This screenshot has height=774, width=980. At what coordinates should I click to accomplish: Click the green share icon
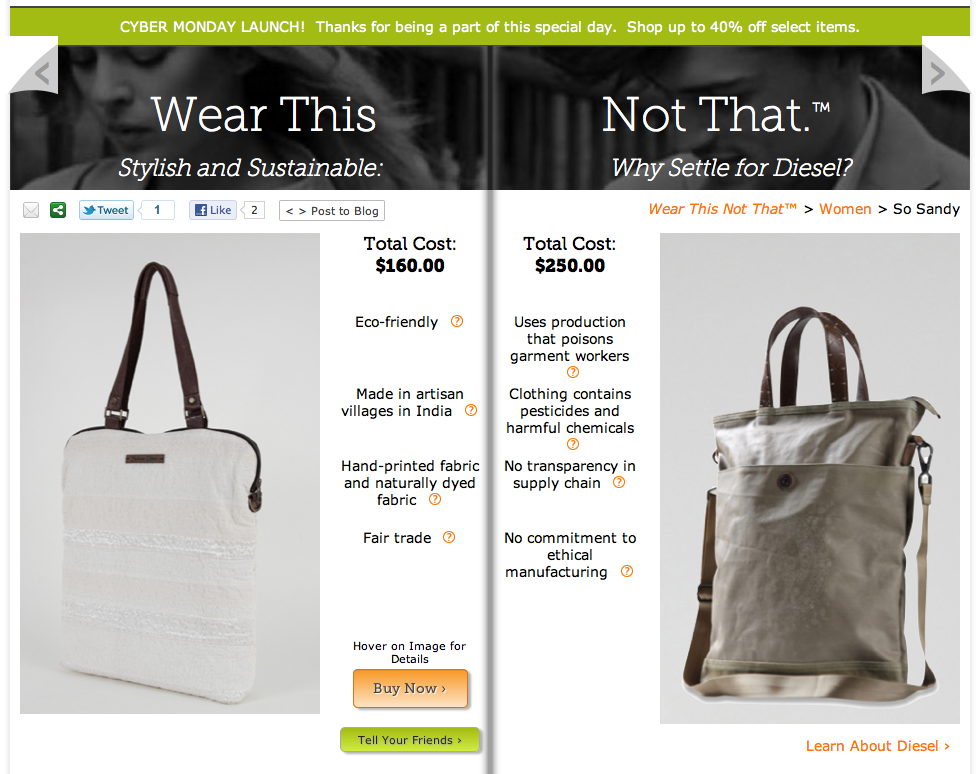[58, 210]
